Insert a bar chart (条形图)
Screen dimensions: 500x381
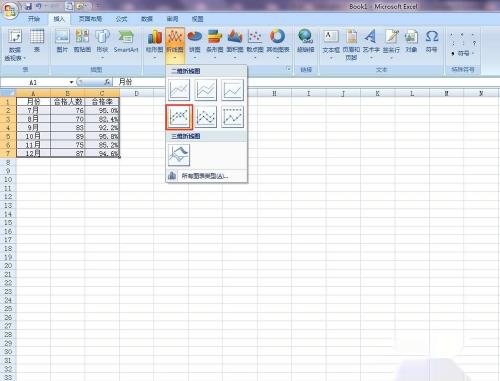(x=215, y=44)
